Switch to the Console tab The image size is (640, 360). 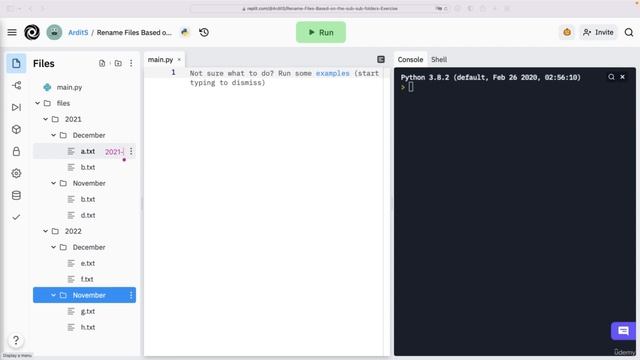pyautogui.click(x=410, y=60)
